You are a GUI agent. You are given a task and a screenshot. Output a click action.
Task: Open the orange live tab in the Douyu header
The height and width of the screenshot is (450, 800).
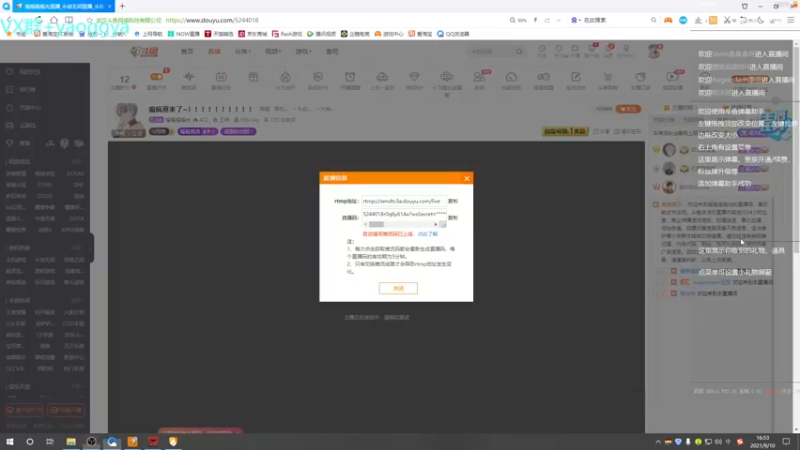[x=214, y=52]
